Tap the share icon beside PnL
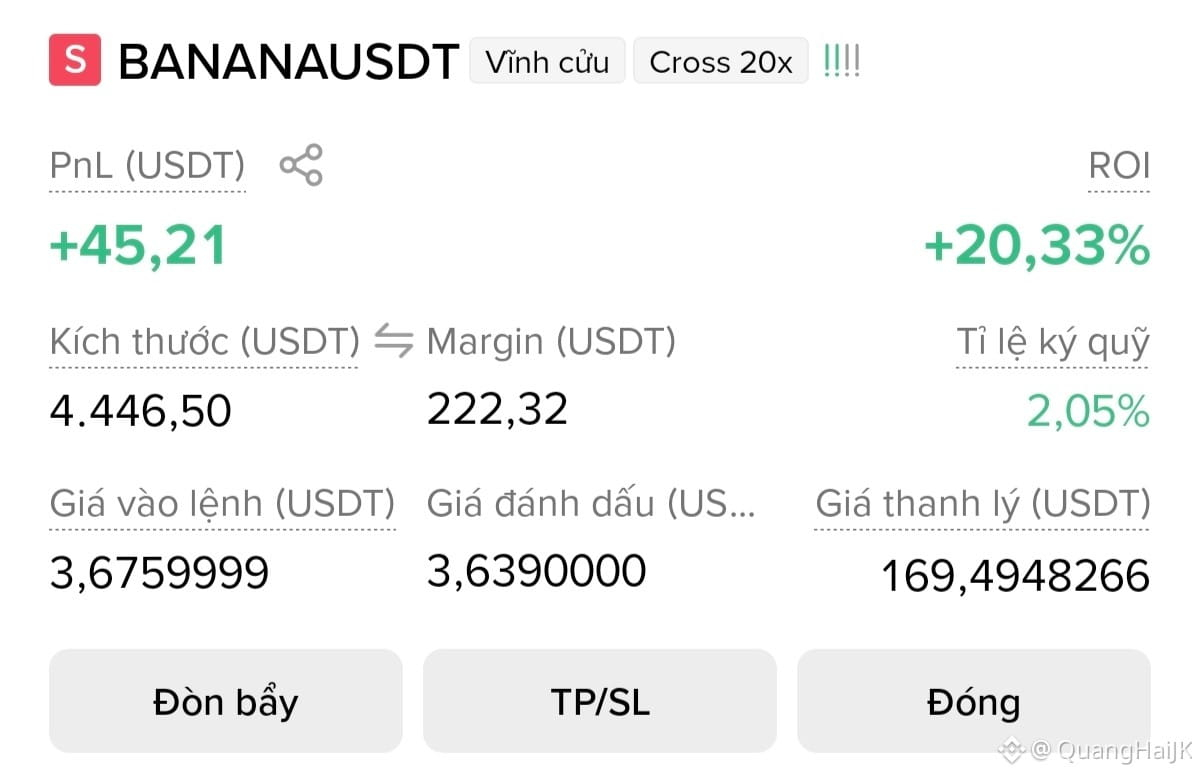1200x775 pixels. click(301, 165)
